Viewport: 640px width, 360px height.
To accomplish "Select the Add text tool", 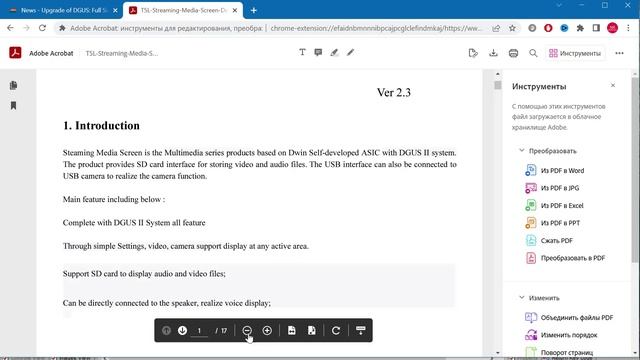I will (x=302, y=52).
